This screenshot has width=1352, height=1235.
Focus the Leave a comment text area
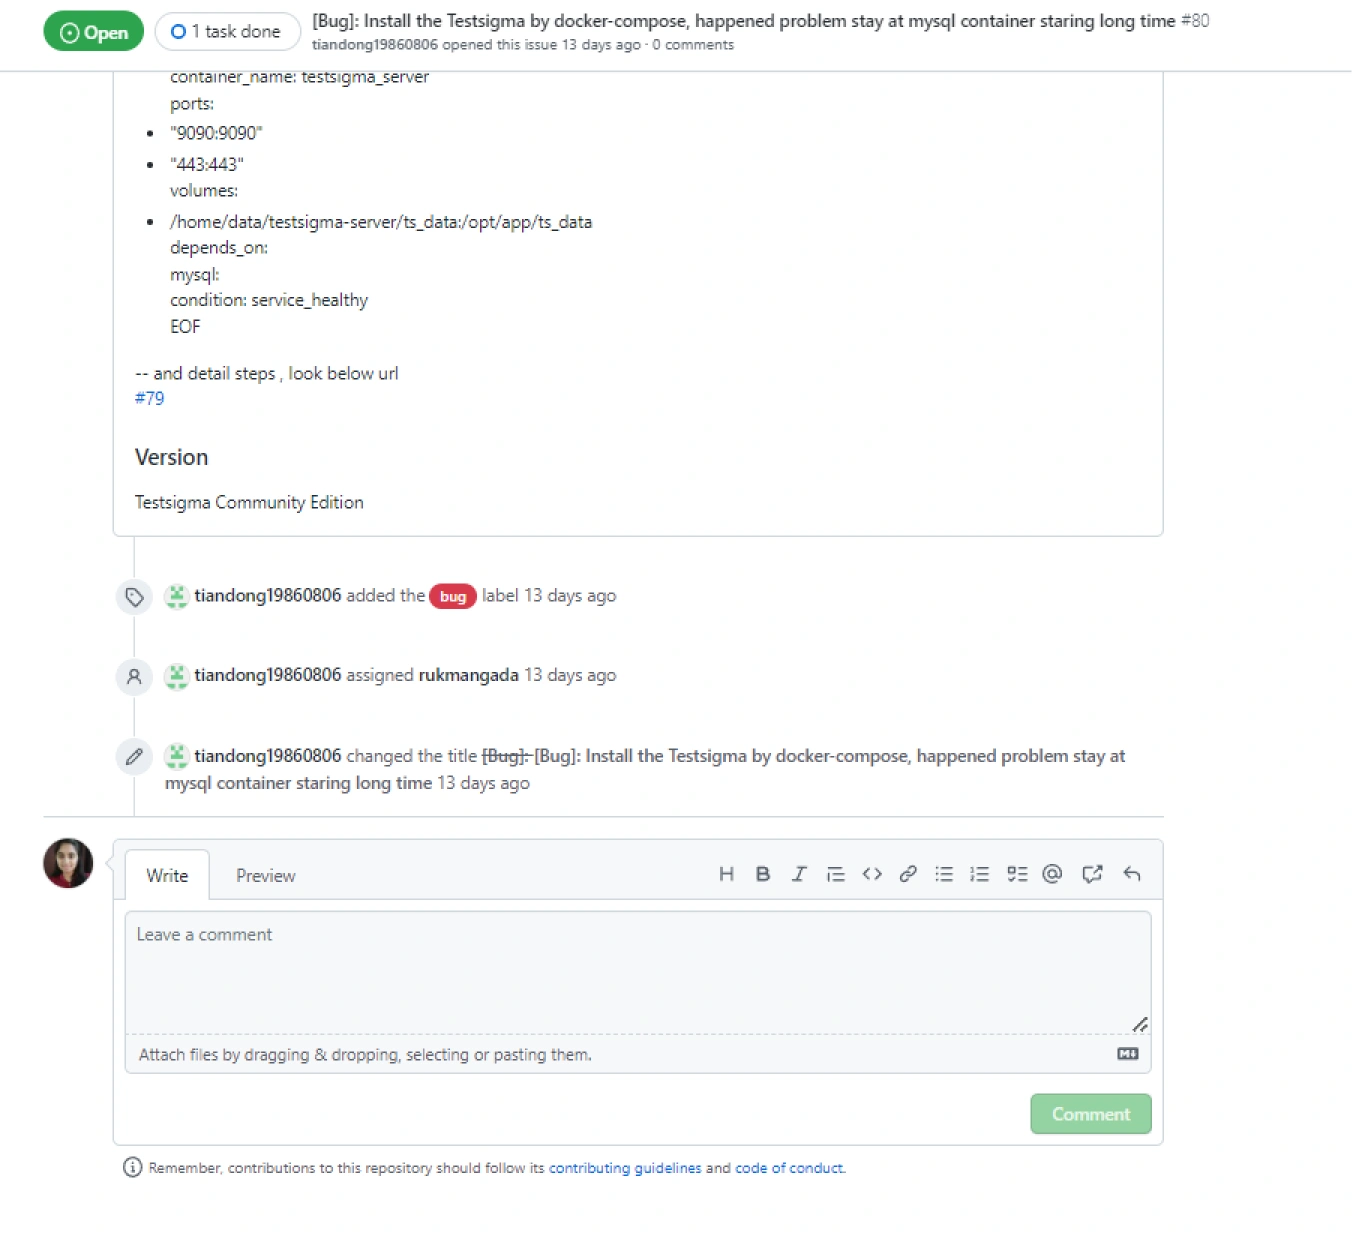(637, 970)
